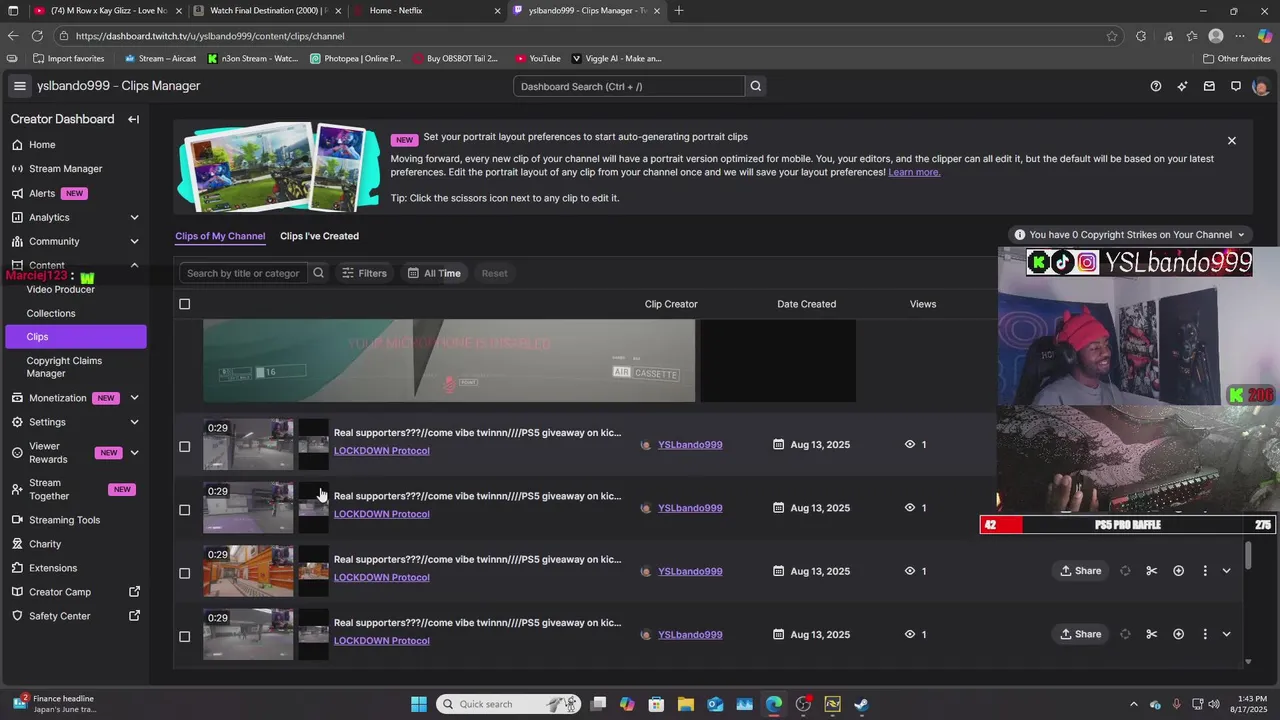Screen dimensions: 1280x720
Task: Open LOCKDOWN Protocol link on orange-thumbnail clip
Action: [381, 577]
